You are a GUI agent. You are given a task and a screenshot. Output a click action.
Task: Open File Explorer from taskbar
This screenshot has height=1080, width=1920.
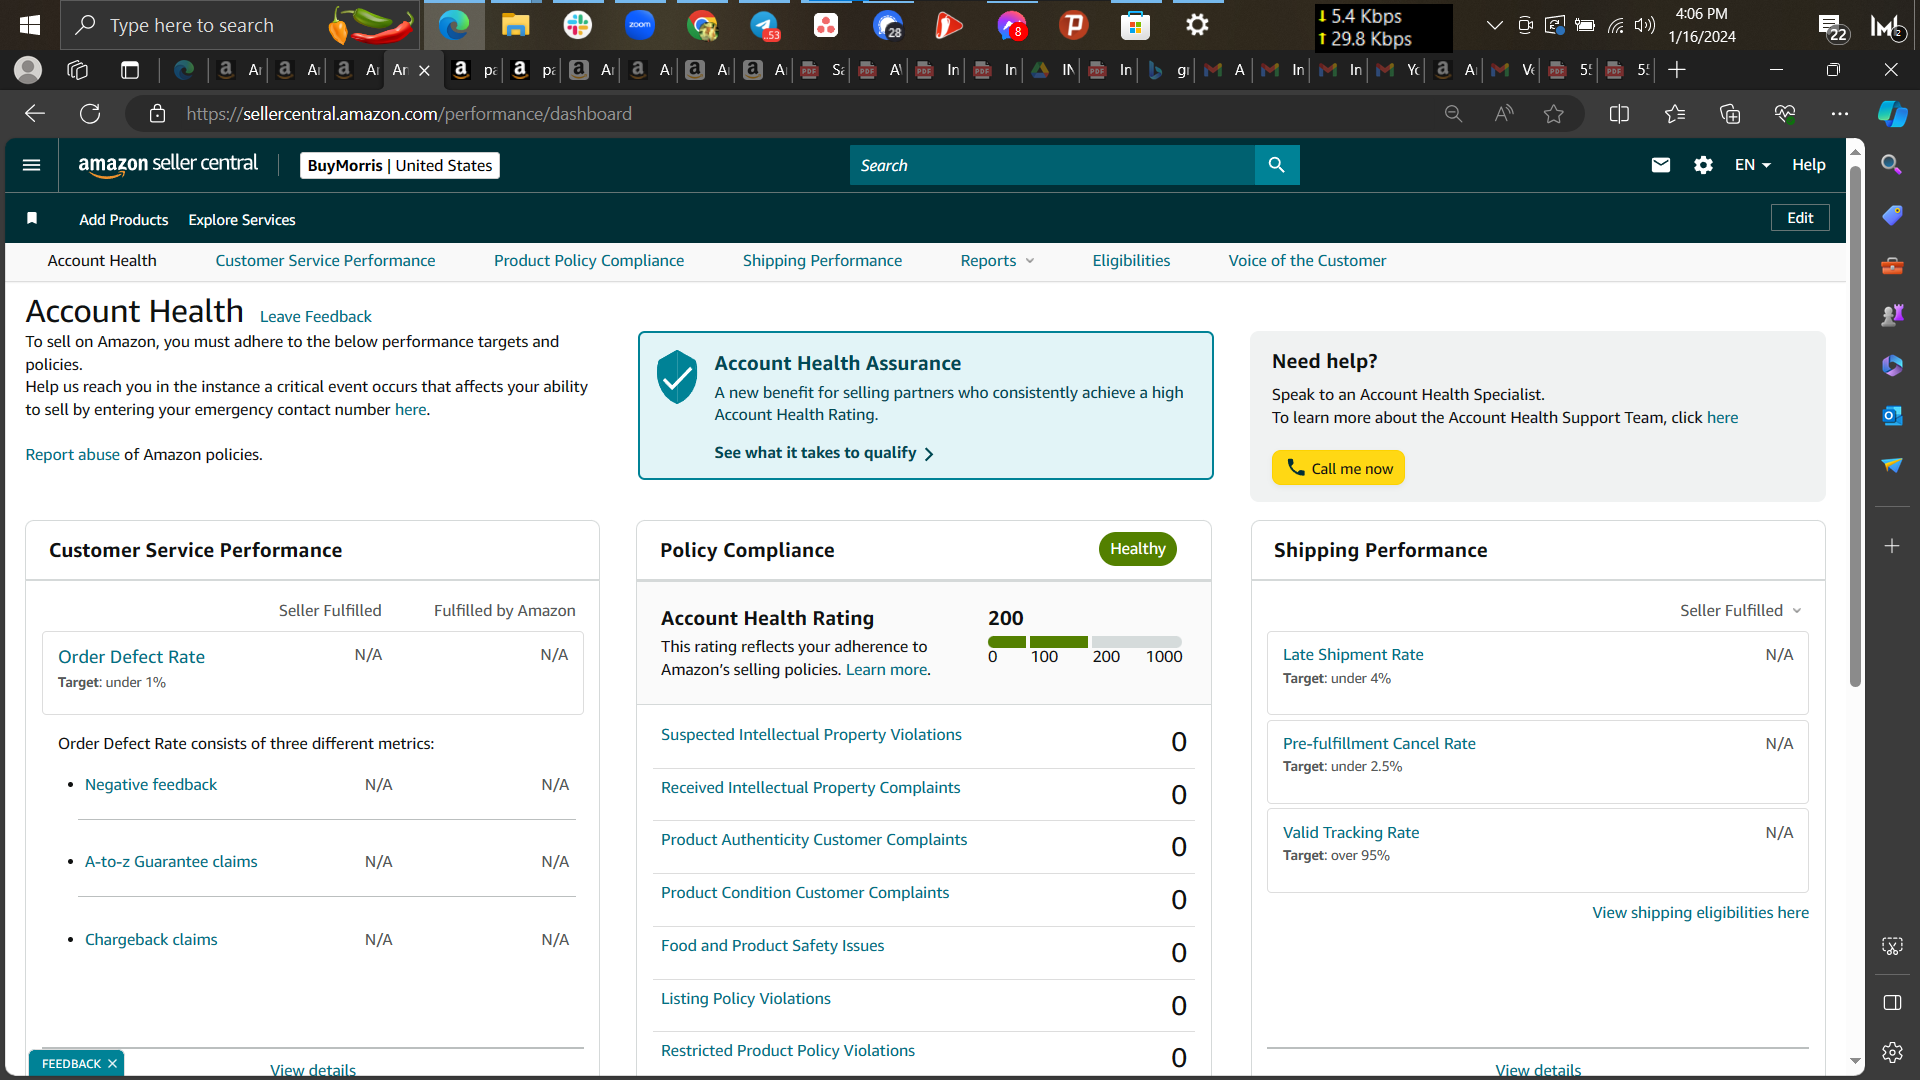click(x=516, y=25)
